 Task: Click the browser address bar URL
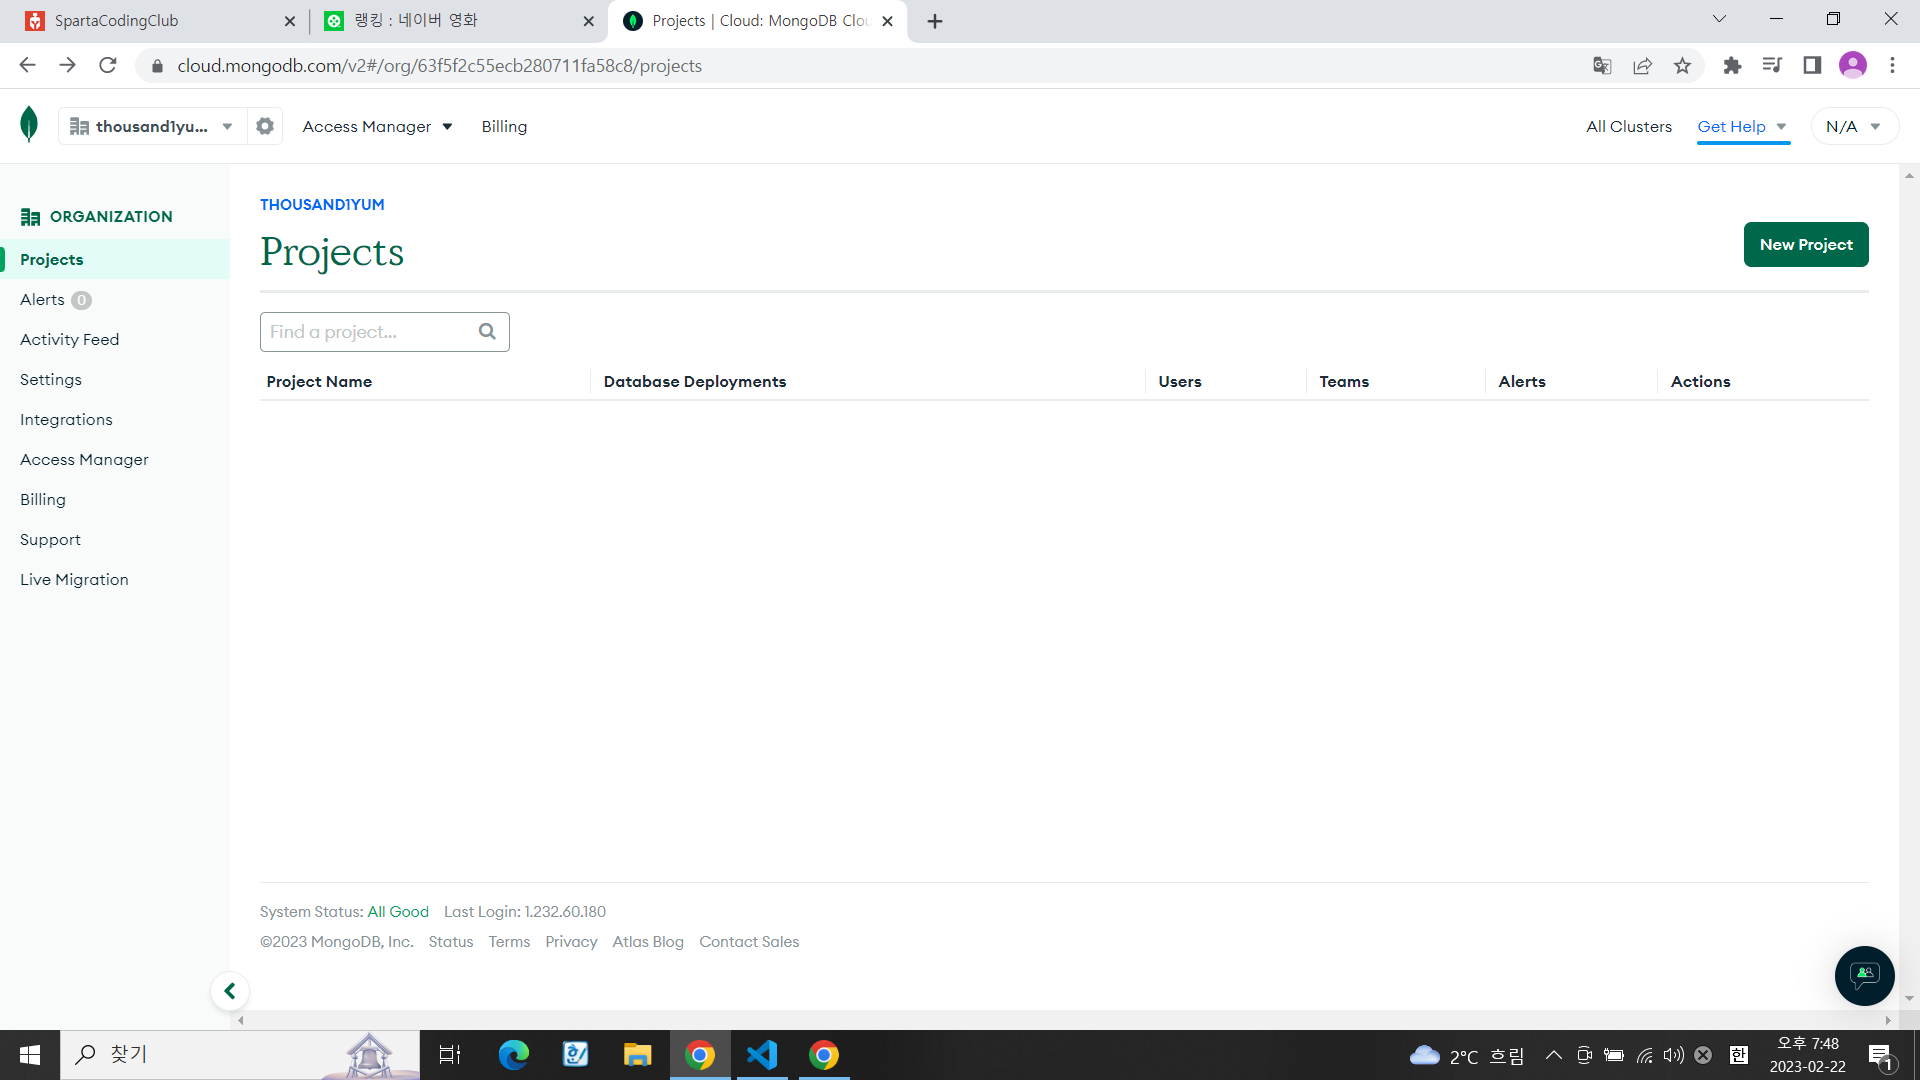440,66
